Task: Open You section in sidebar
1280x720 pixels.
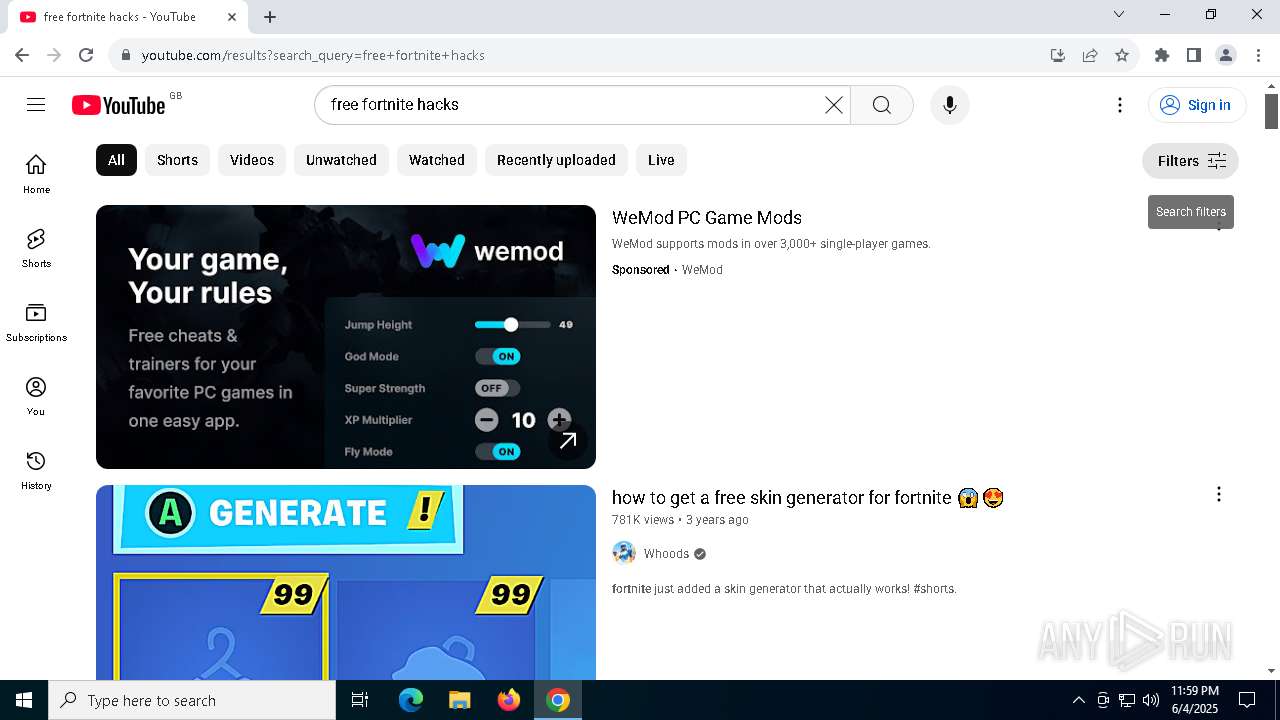Action: click(x=36, y=396)
